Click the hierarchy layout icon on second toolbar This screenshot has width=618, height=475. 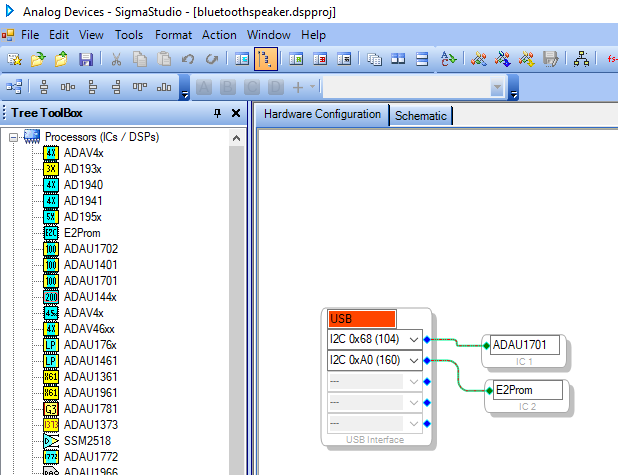tap(14, 87)
